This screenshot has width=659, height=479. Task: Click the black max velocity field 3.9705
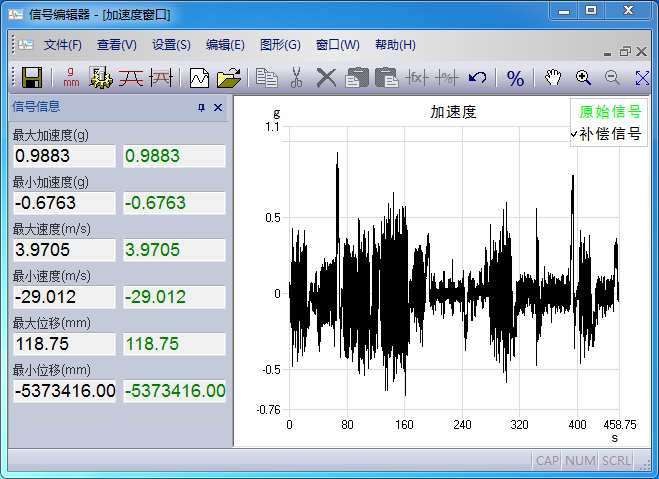pyautogui.click(x=64, y=250)
